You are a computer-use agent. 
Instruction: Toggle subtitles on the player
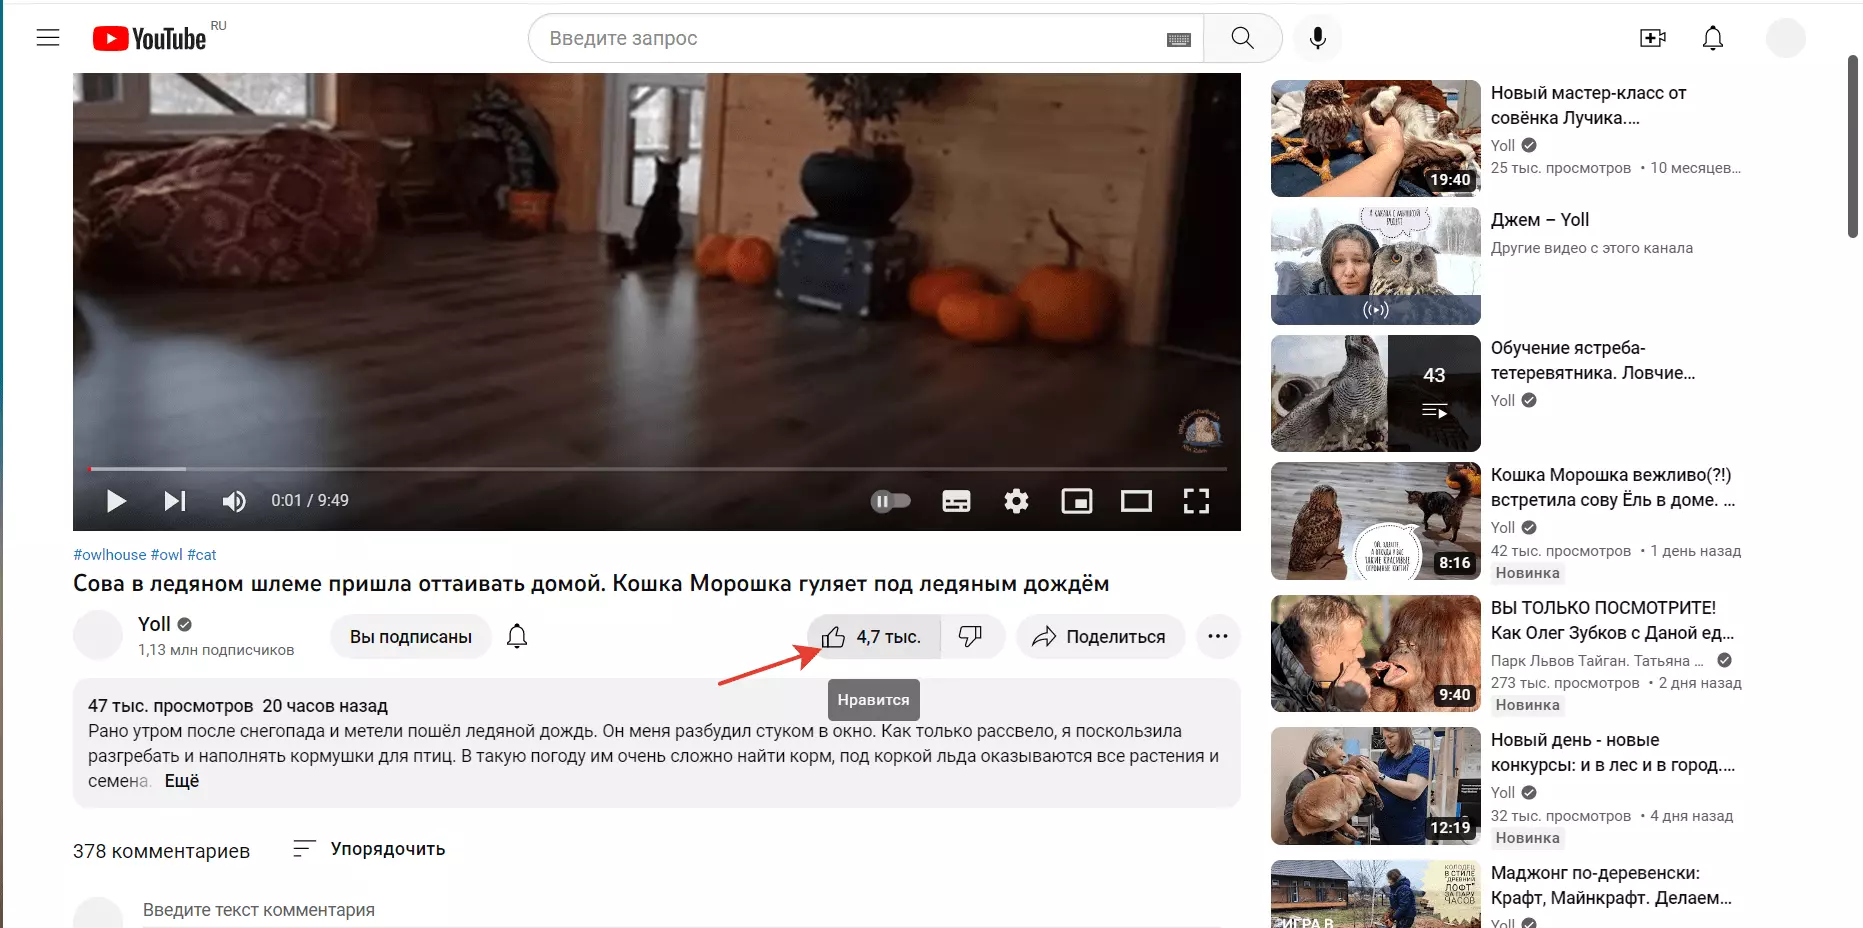point(956,501)
